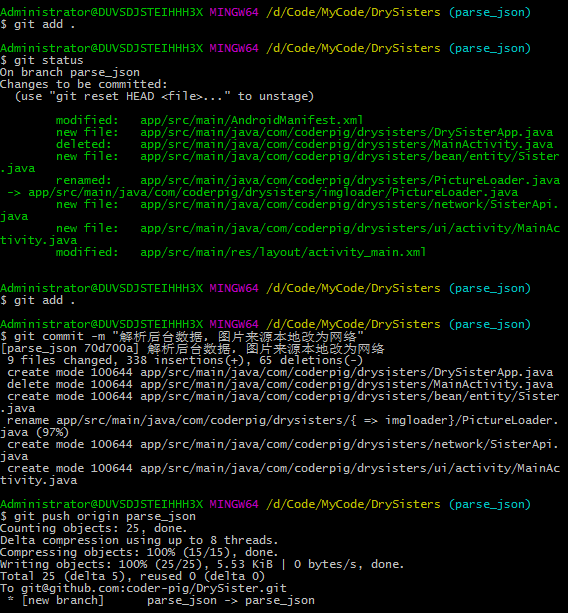
Task: Click the renamed PictureLoader.java source path
Action: pos(350,180)
